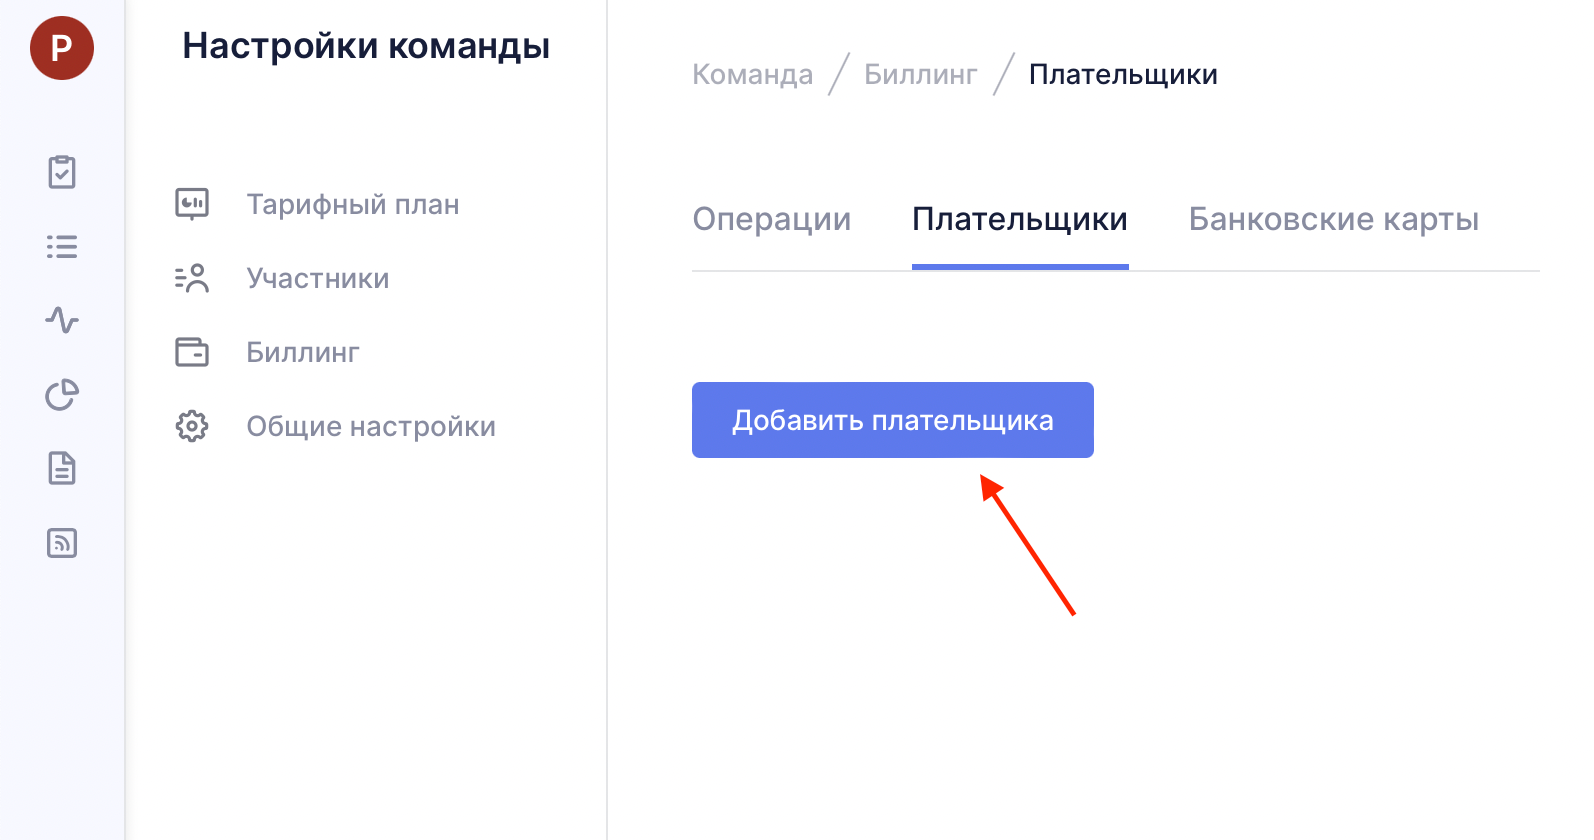
Task: Click the Биллинг breadcrumb link
Action: pyautogui.click(x=920, y=75)
